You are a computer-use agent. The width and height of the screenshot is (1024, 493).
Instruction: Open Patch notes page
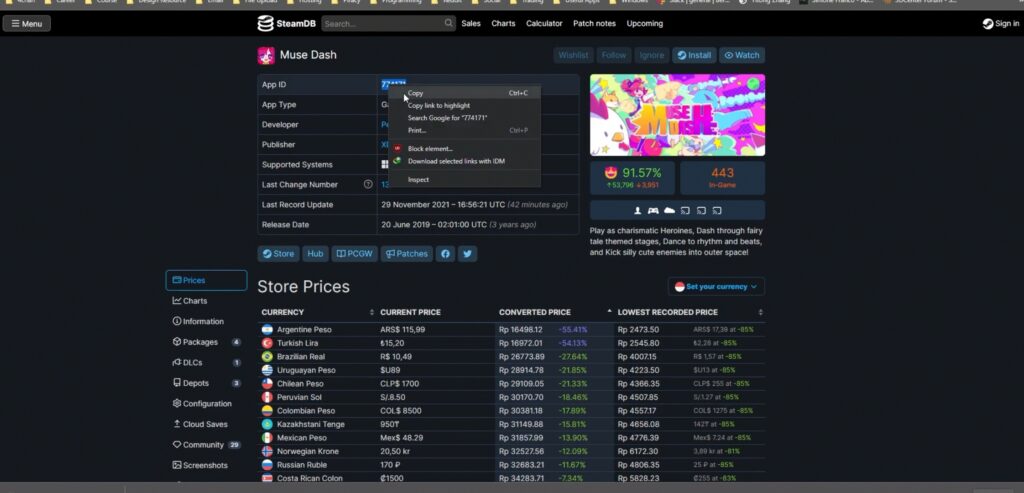[594, 24]
